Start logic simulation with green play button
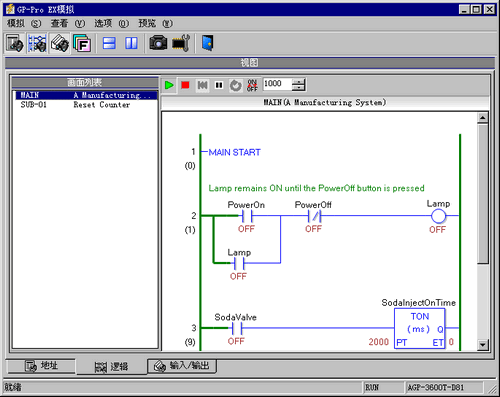 169,85
